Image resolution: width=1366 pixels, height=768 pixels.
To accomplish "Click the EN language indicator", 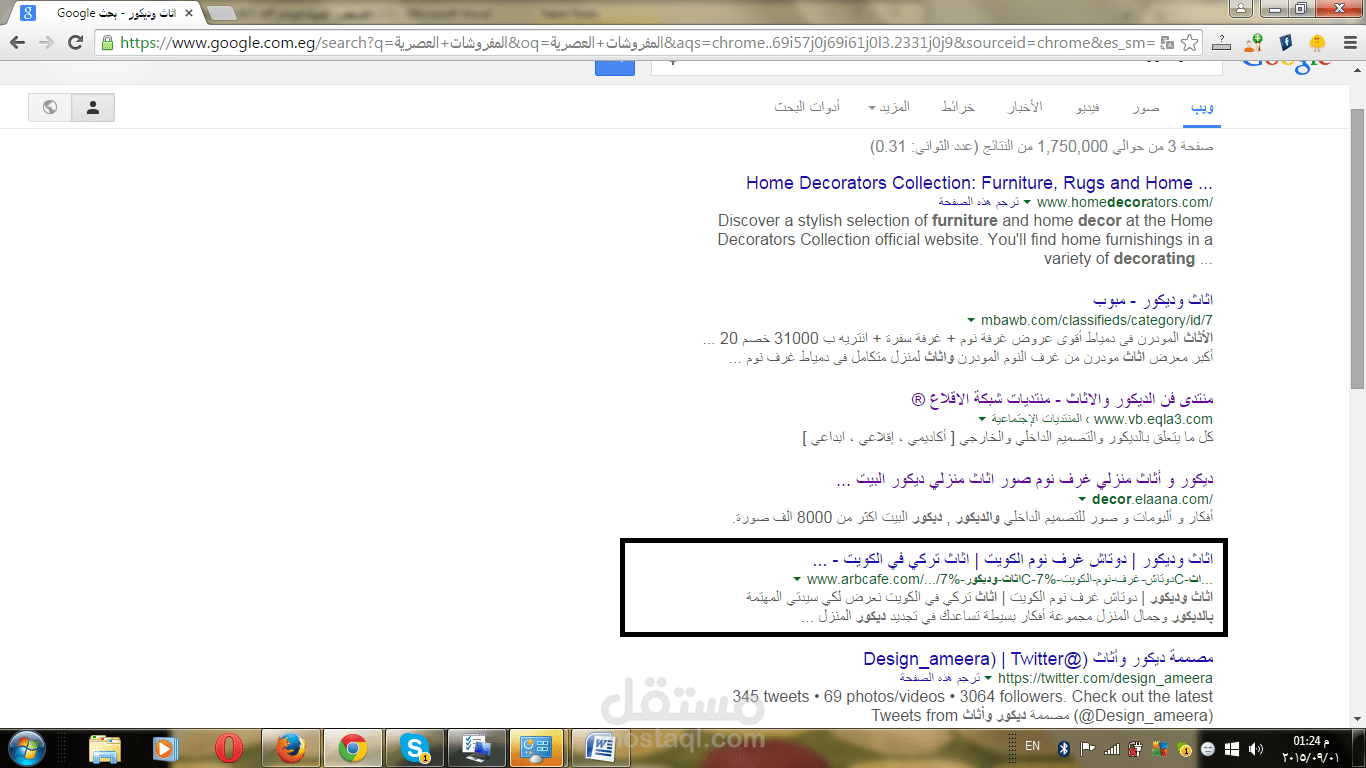I will coord(1033,747).
